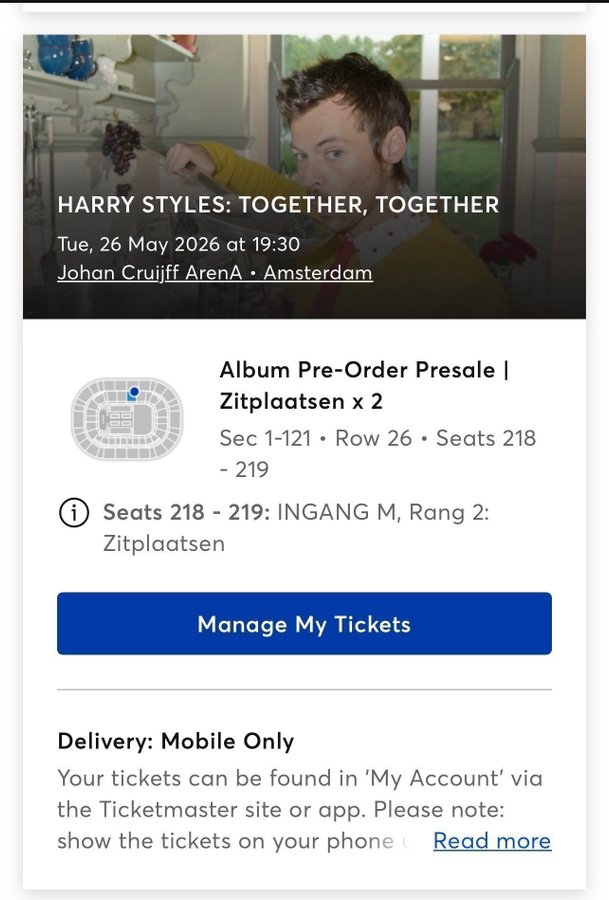
Task: Click the INGANG M, Rang 2 entrance info
Action: (x=382, y=512)
